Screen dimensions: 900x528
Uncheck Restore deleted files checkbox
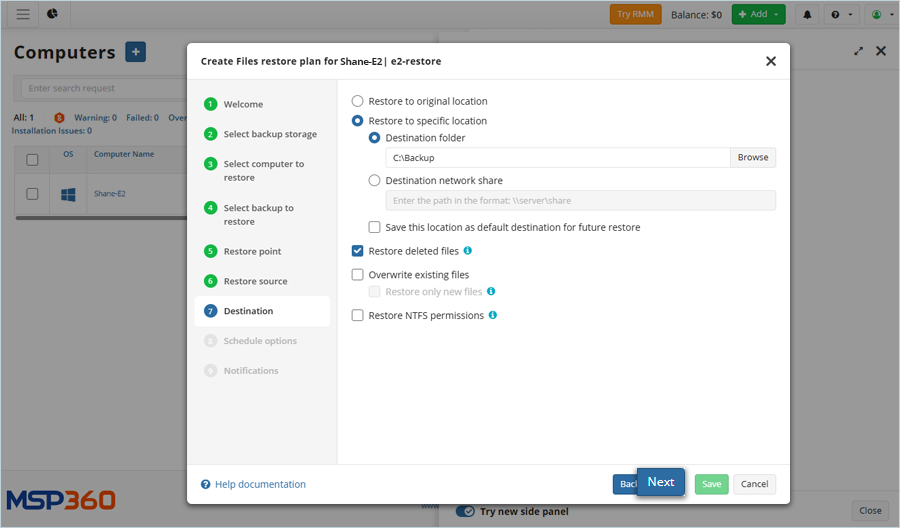tap(358, 251)
